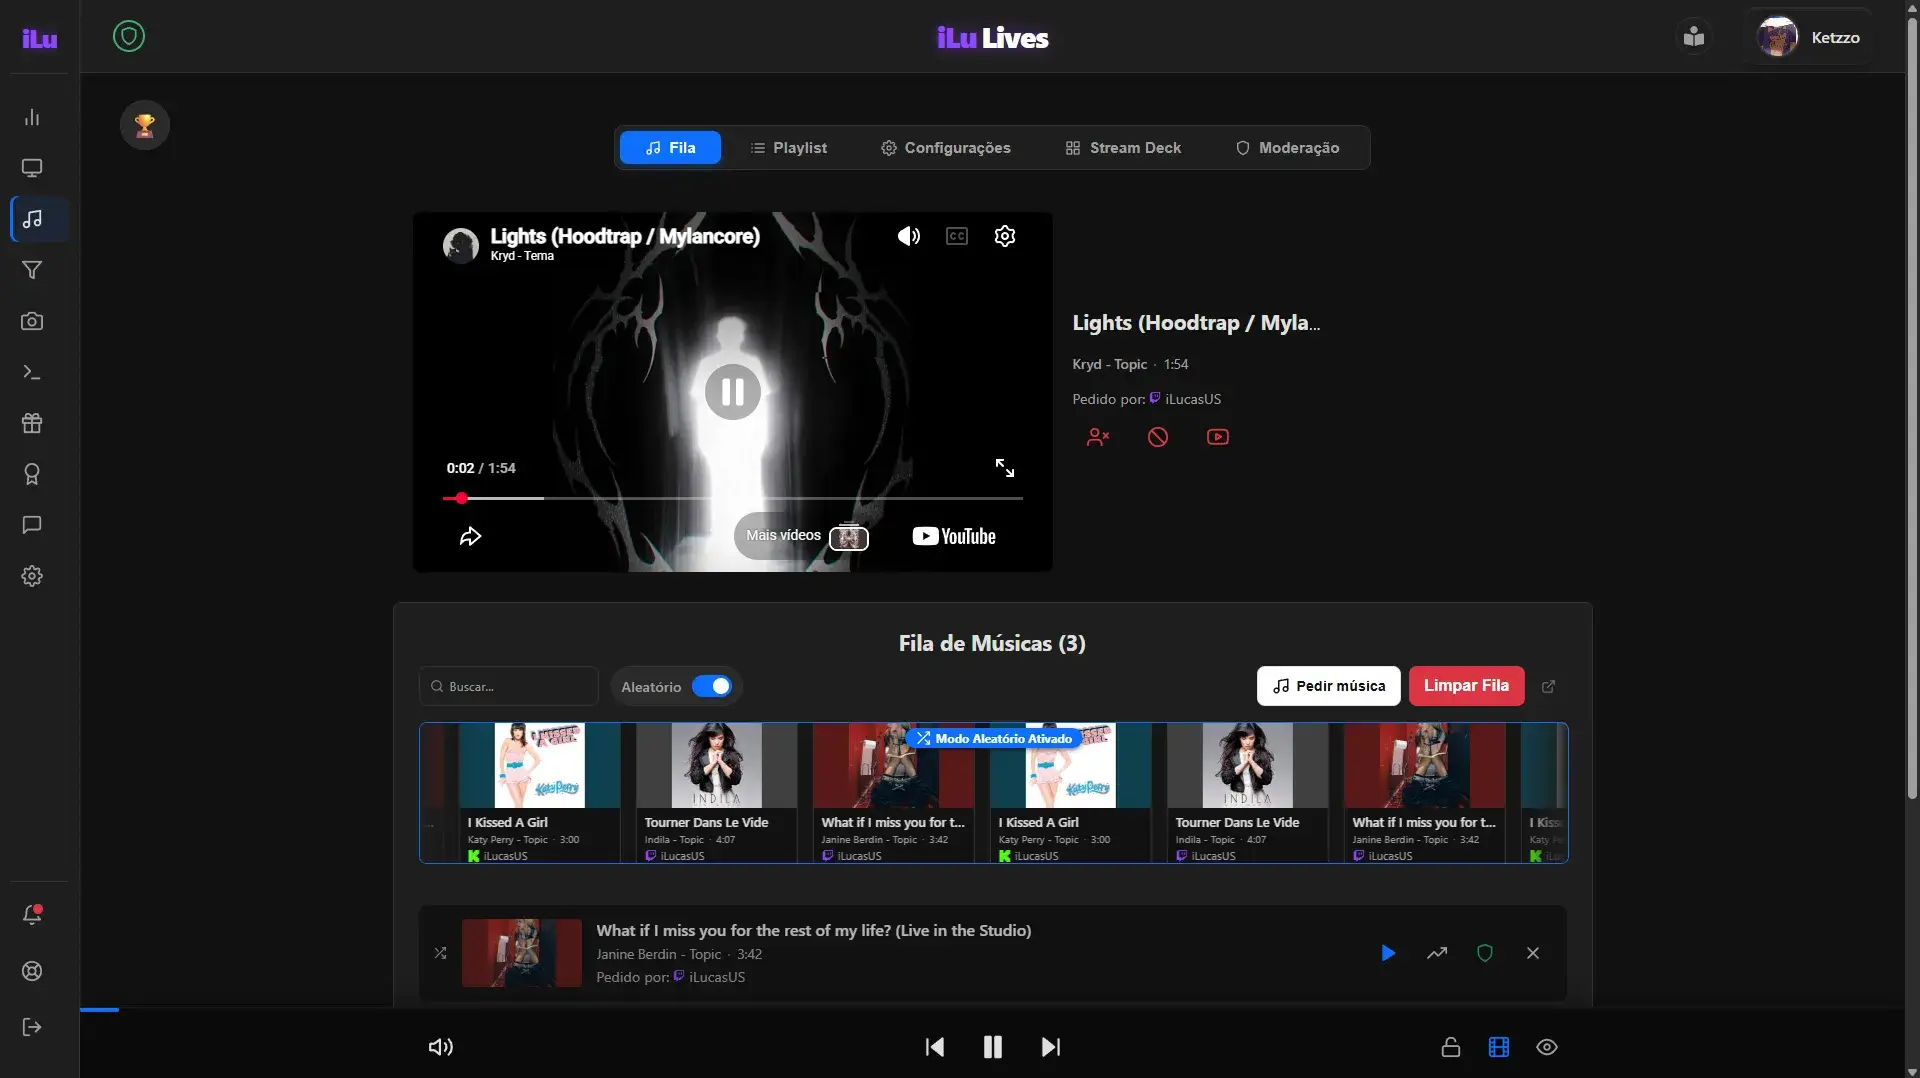Skip to the previous track

(935, 1047)
